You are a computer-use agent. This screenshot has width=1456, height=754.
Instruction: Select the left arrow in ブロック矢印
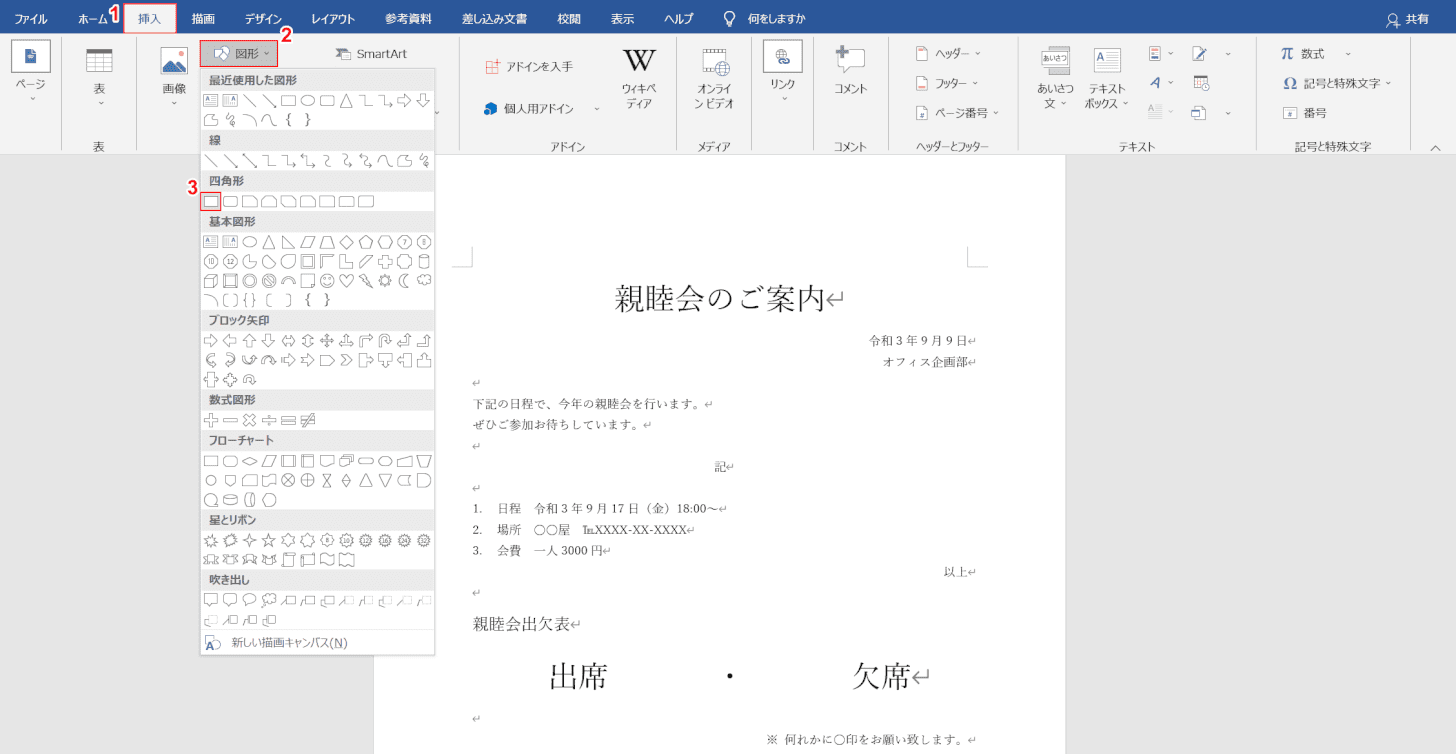tap(230, 341)
